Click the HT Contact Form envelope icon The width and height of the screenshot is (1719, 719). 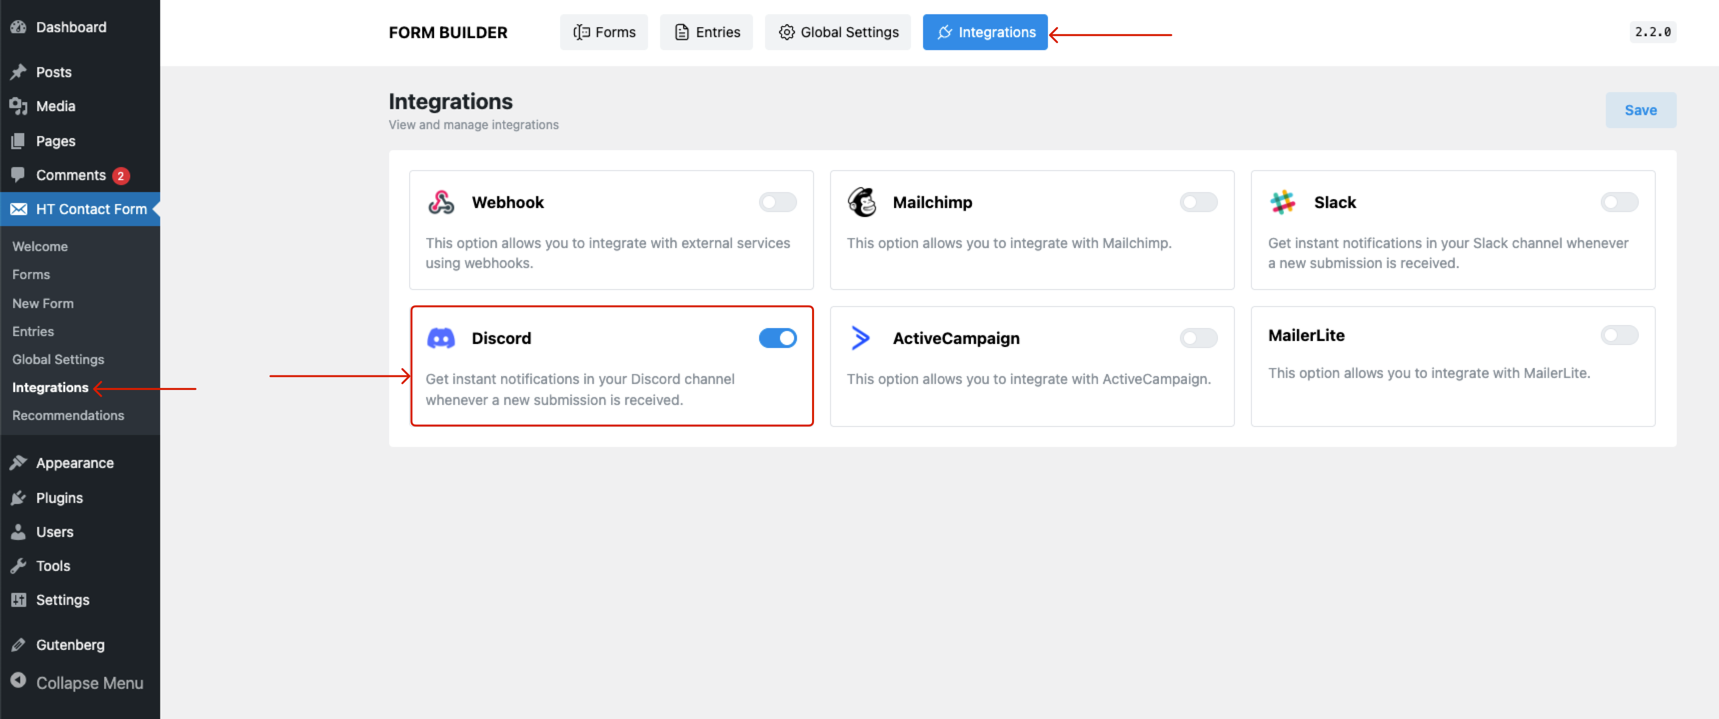pyautogui.click(x=18, y=209)
